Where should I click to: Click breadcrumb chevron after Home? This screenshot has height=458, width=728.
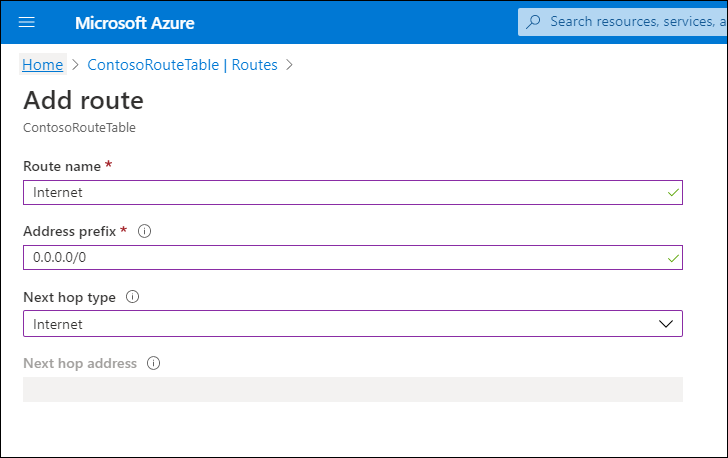tap(75, 65)
